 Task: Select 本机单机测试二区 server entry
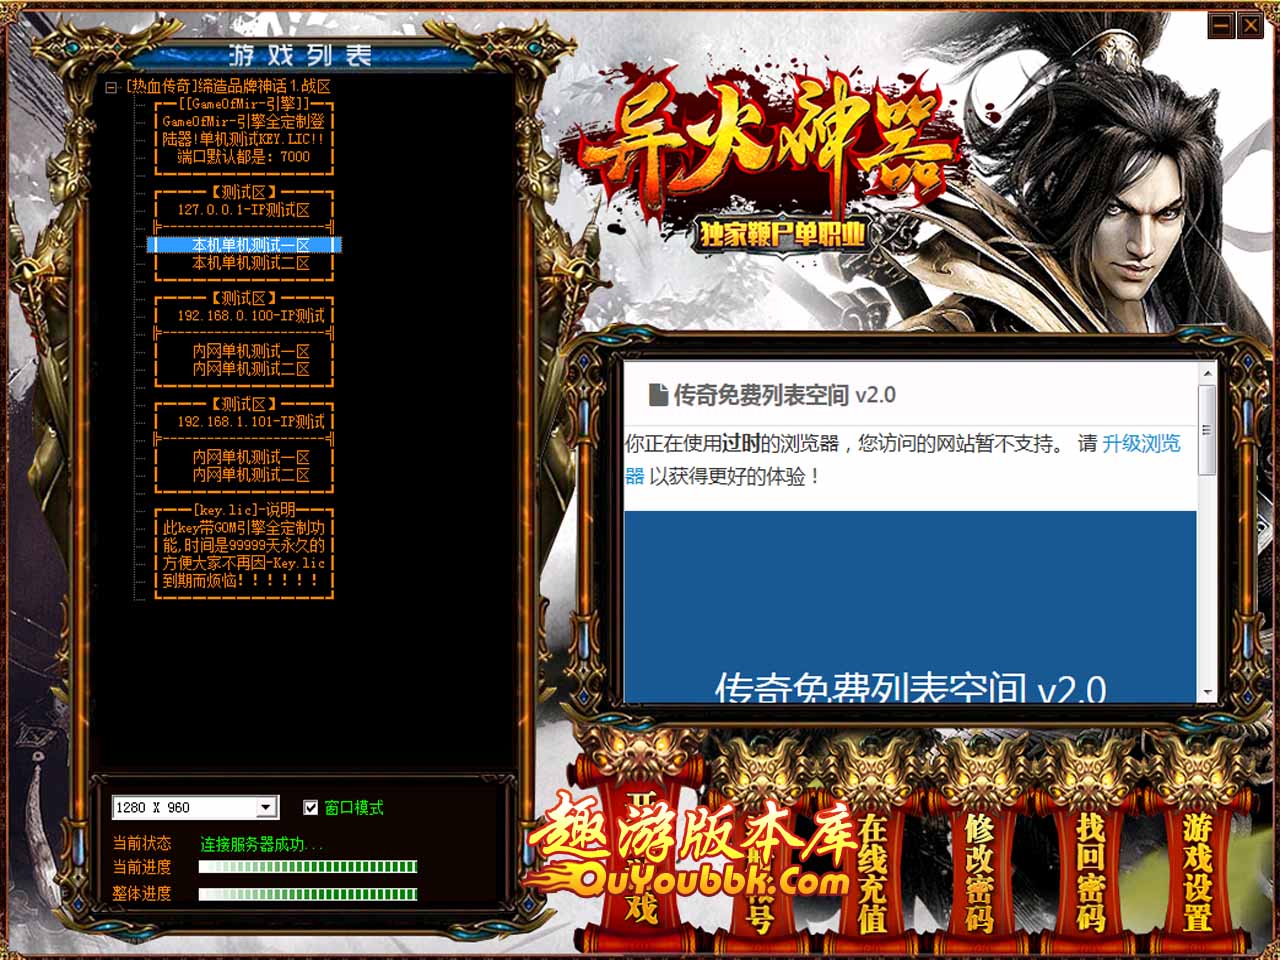(x=250, y=263)
